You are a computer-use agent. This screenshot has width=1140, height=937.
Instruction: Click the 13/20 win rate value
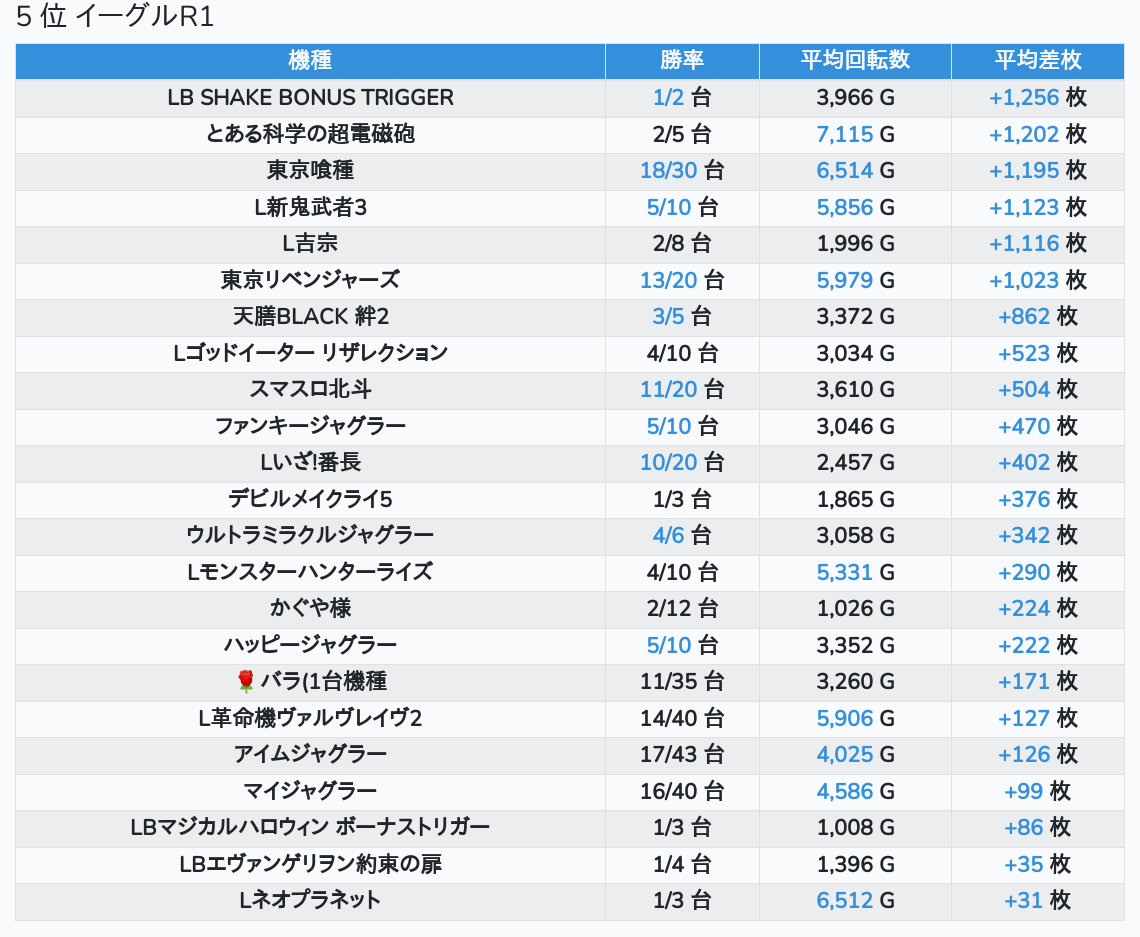point(668,280)
